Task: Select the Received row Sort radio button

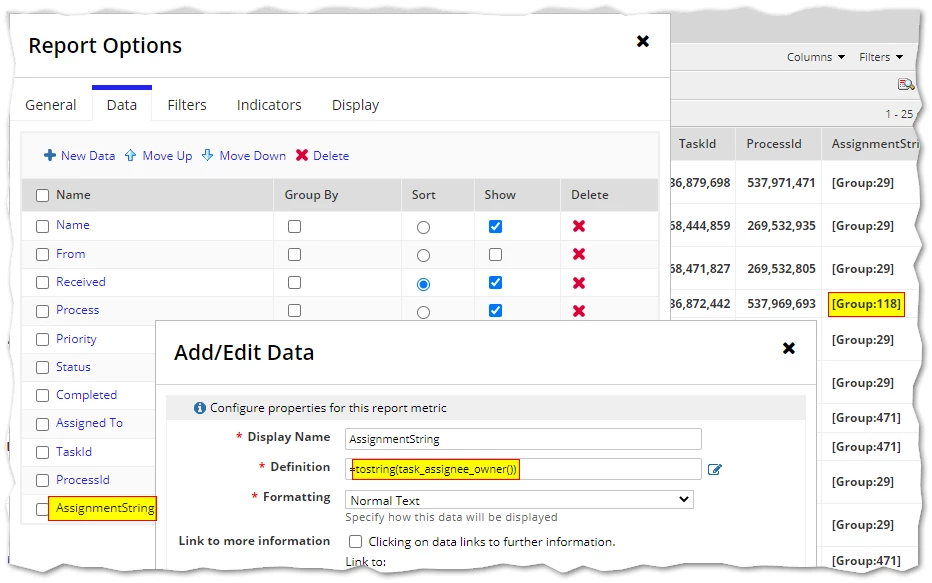Action: coord(423,284)
